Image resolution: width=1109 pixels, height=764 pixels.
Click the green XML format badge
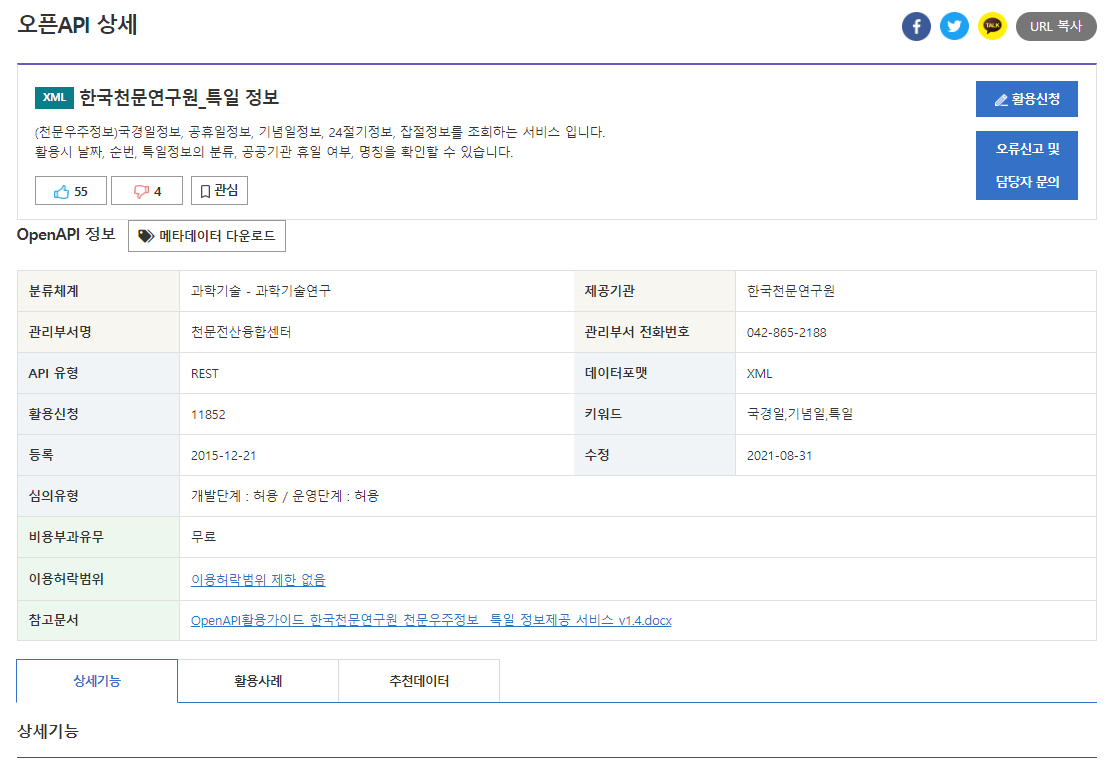pos(54,98)
